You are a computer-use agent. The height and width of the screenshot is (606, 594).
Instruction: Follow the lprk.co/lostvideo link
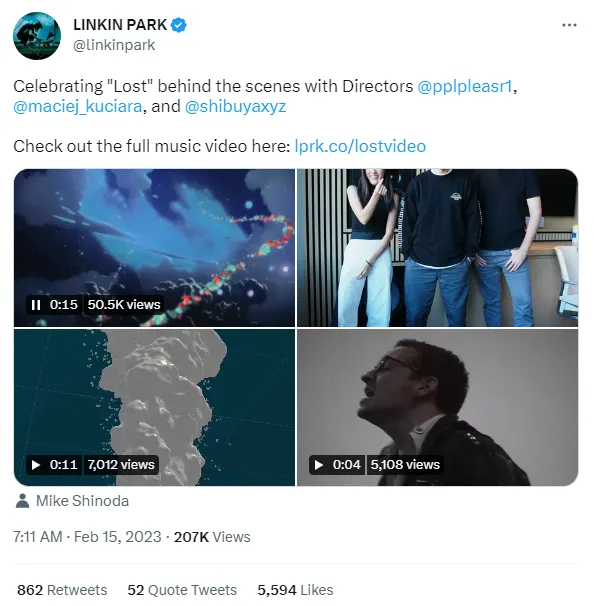(360, 146)
